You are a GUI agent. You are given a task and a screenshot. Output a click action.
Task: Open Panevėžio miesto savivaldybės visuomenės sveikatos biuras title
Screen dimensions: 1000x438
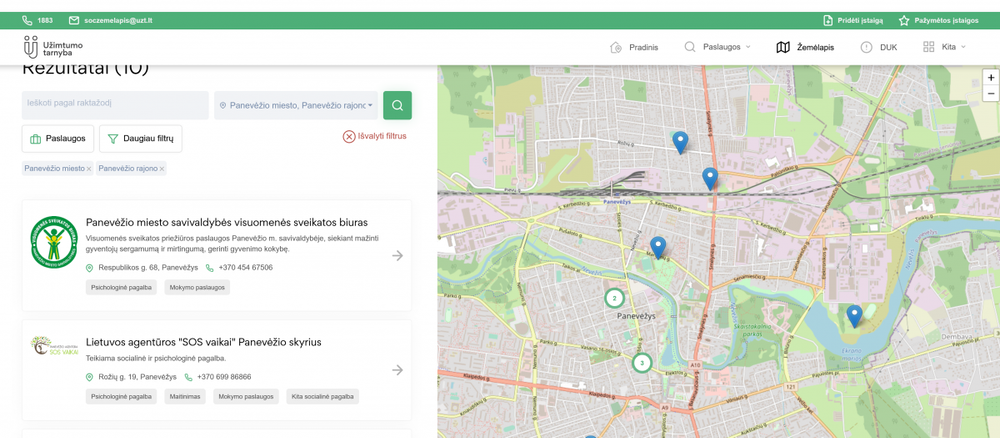click(x=226, y=223)
